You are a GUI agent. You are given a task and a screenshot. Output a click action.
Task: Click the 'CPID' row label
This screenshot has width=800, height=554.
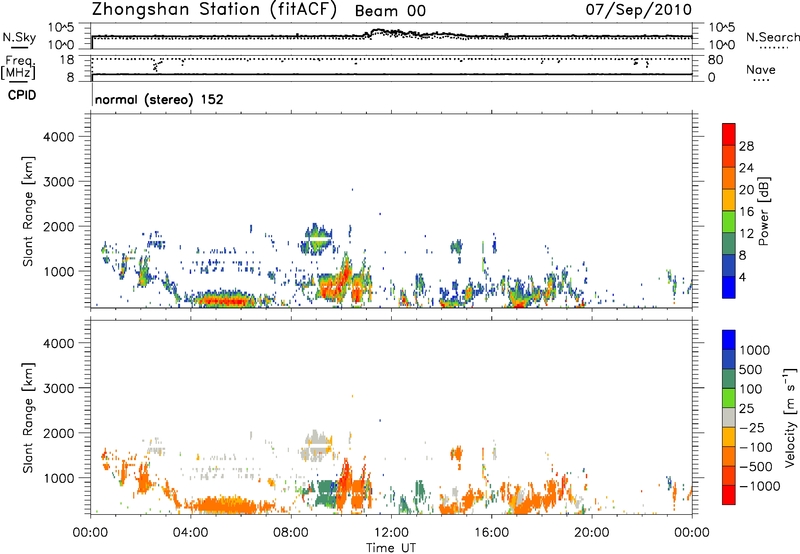point(22,95)
